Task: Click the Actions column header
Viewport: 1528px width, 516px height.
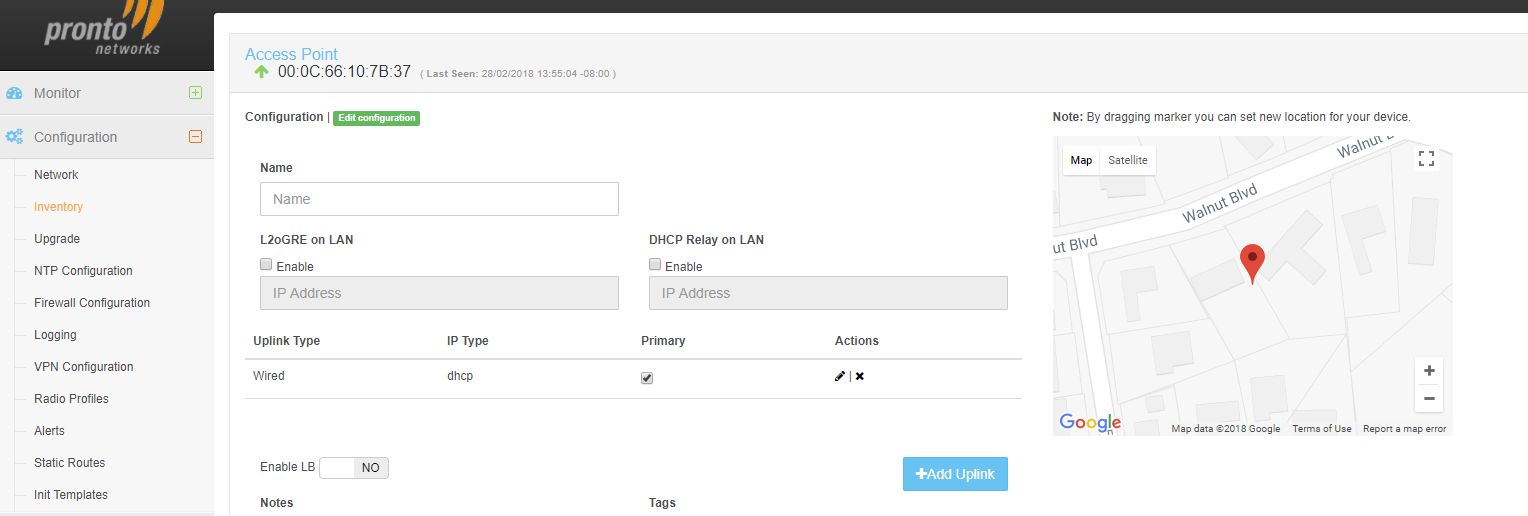Action: point(857,341)
